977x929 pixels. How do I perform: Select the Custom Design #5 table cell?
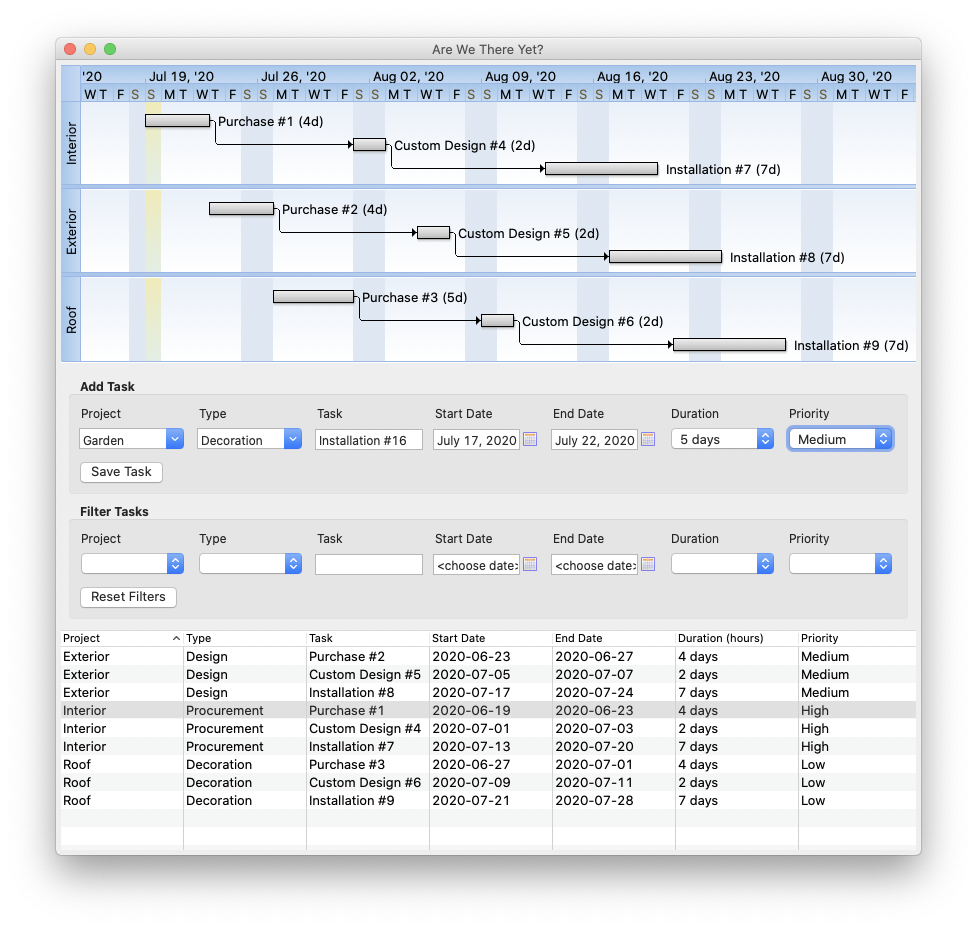[x=368, y=674]
